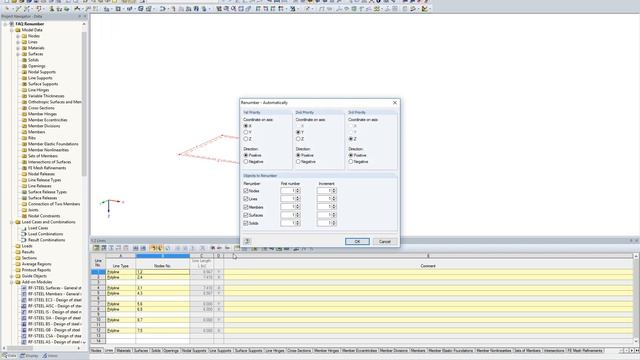This screenshot has height=360, width=640.
Task: Set 2nd Priority direction to Negative
Action: [x=298, y=162]
